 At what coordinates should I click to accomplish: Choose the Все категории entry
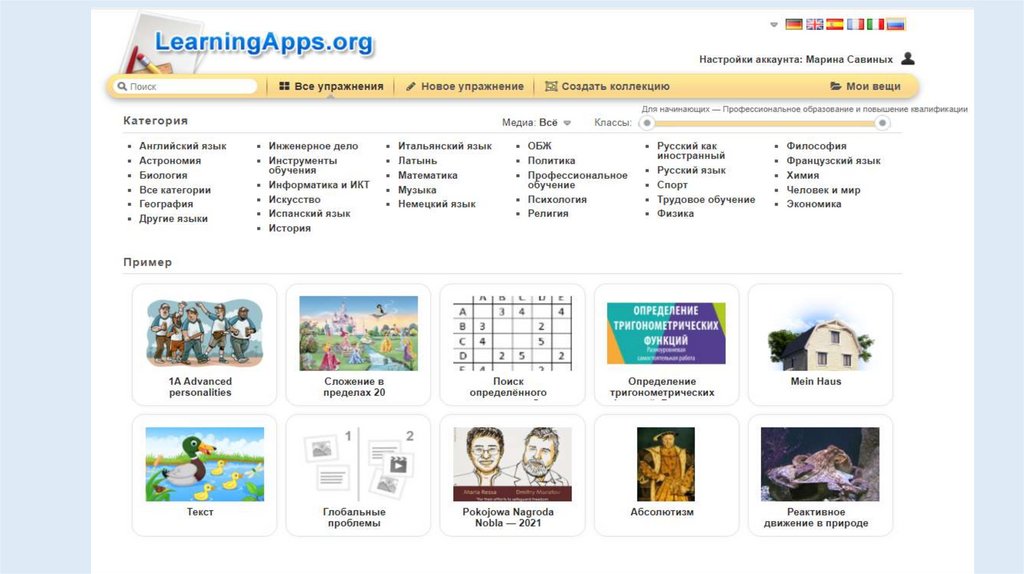click(x=175, y=190)
